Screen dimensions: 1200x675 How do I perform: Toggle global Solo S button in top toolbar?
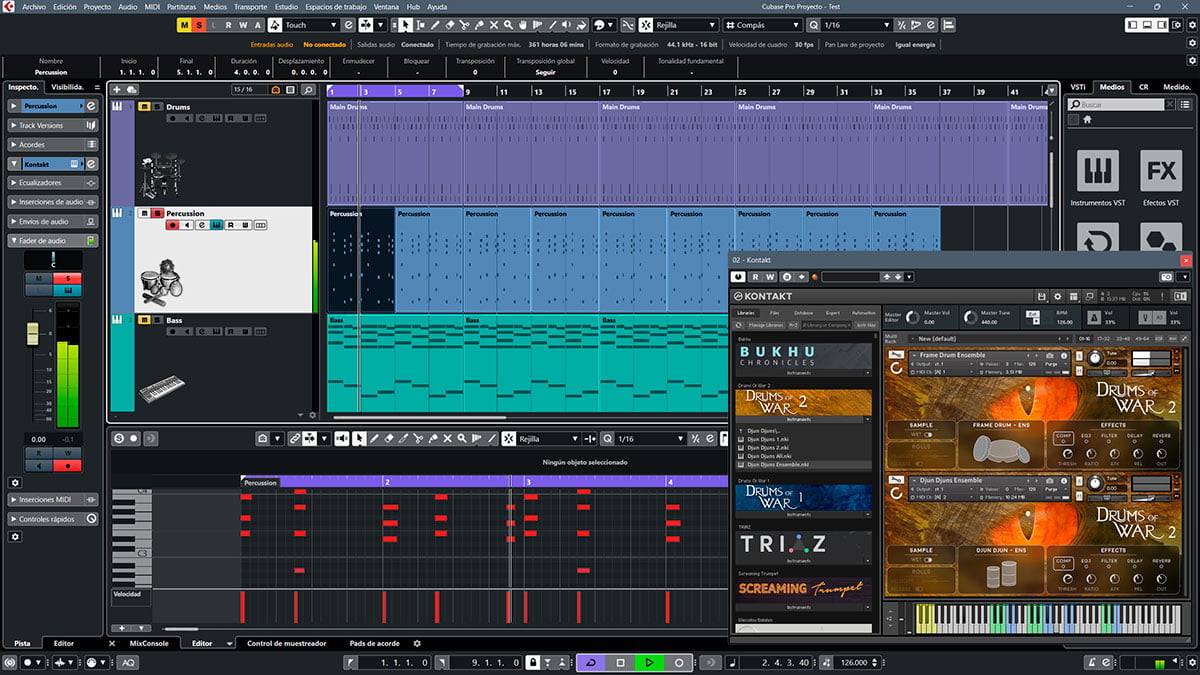[x=199, y=25]
